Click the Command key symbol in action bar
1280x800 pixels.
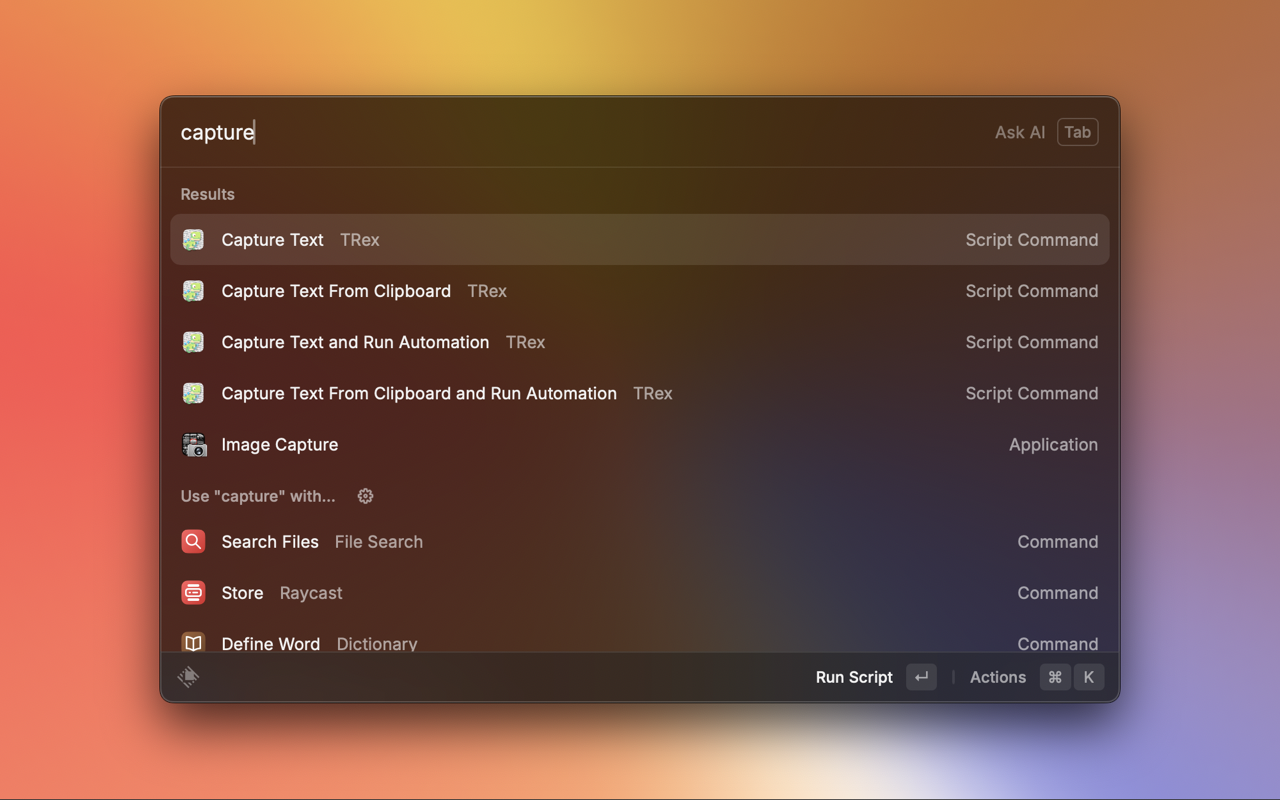(x=1055, y=677)
